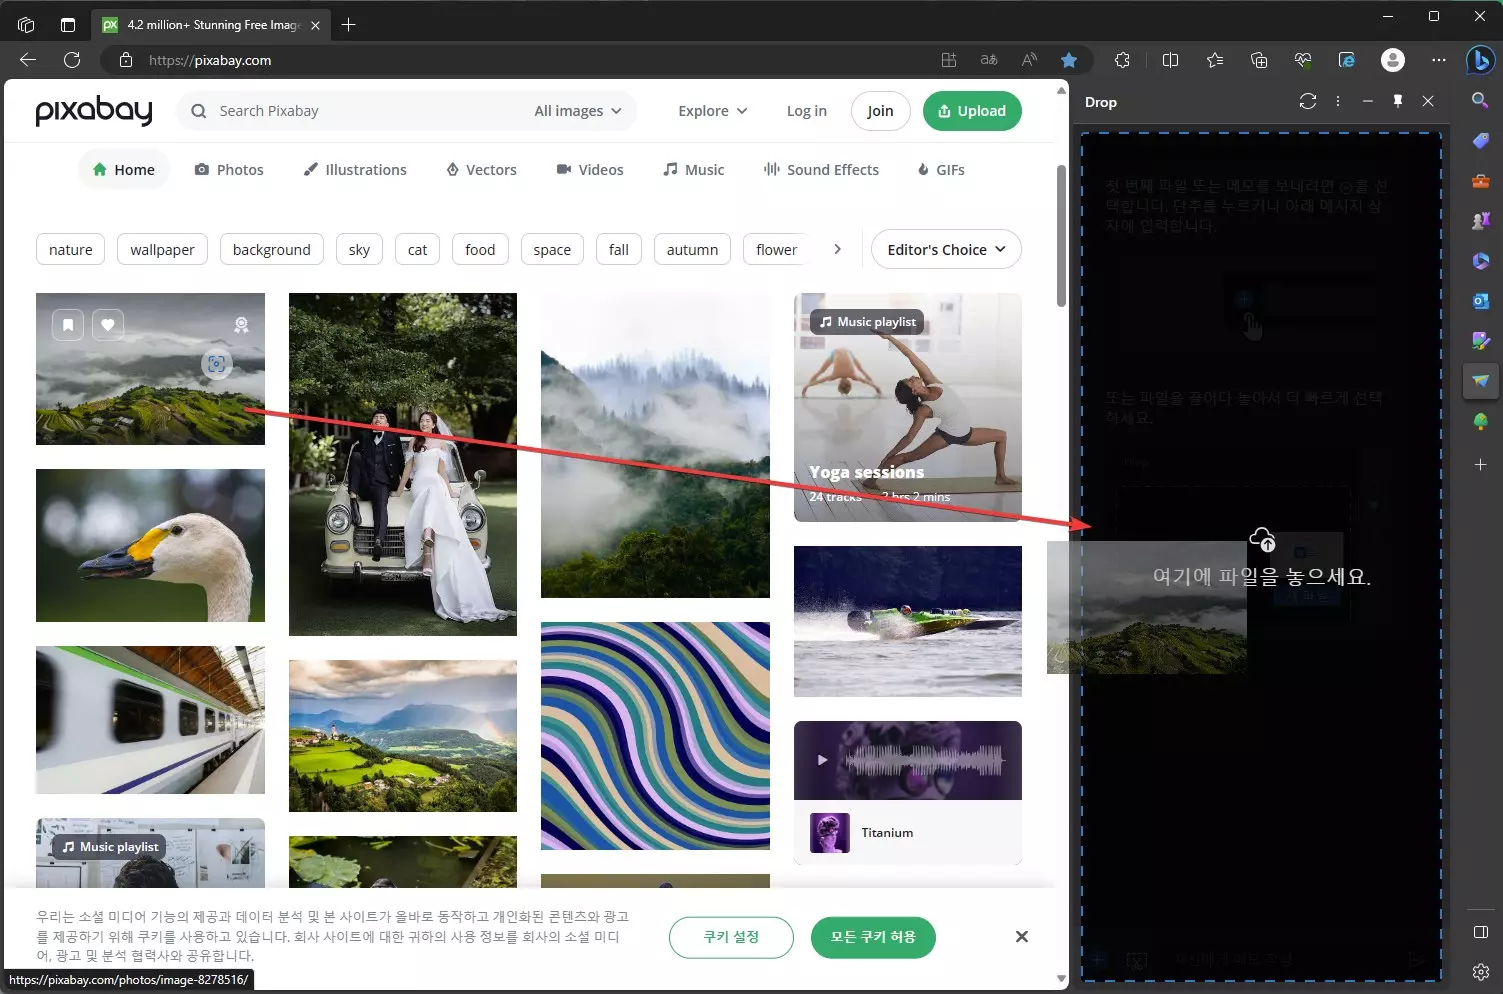Switch to the Music tab

694,170
